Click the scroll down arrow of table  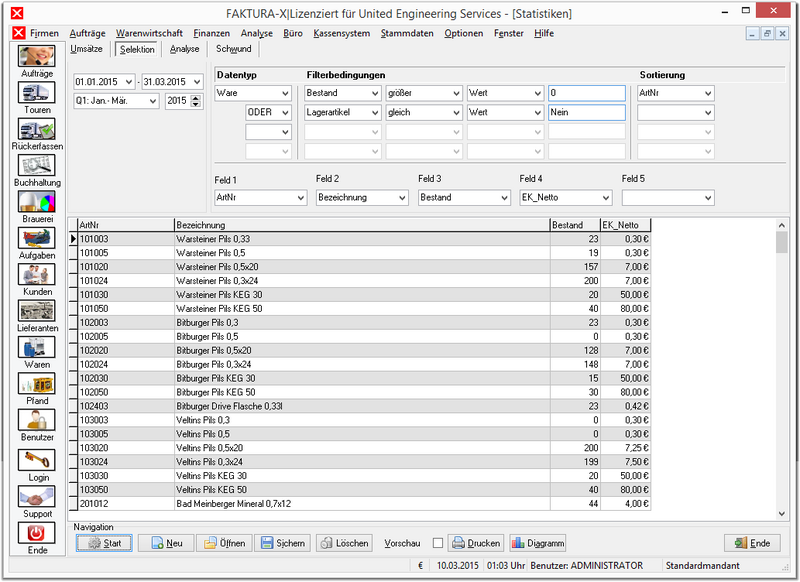point(781,514)
